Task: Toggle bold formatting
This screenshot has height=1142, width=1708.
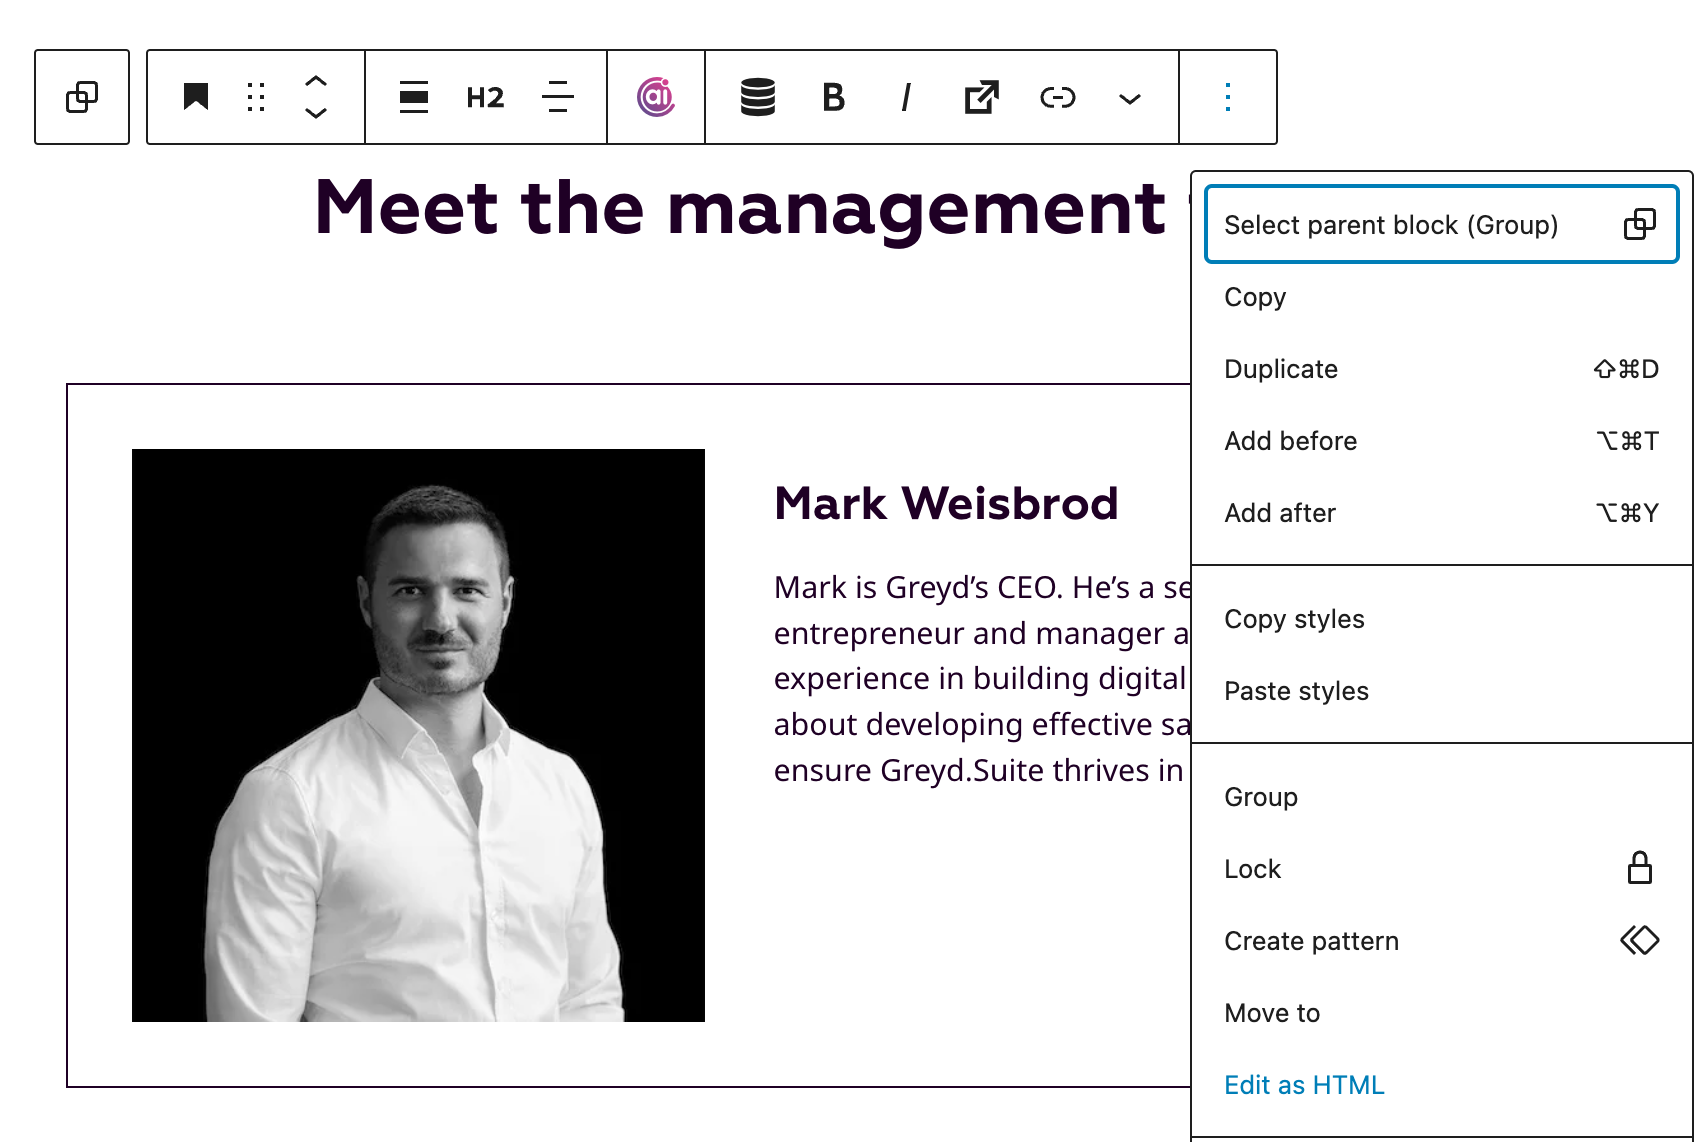Action: (x=832, y=97)
